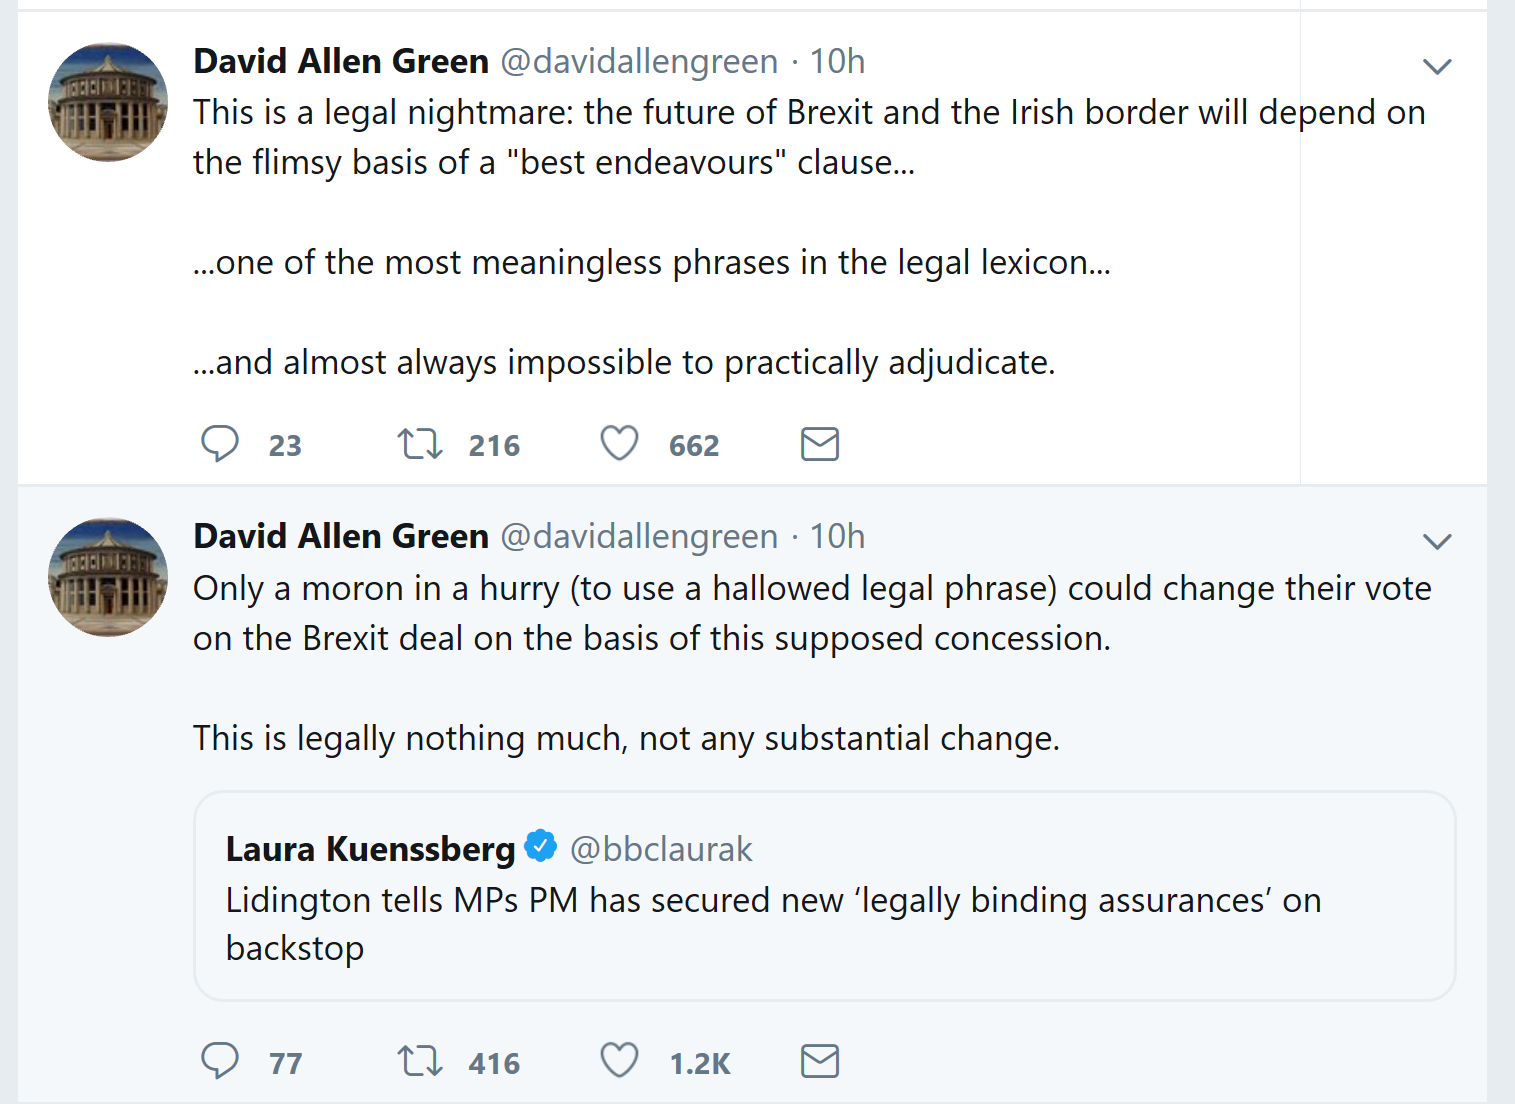Open the first tweet's 10h timestamp

(x=837, y=62)
